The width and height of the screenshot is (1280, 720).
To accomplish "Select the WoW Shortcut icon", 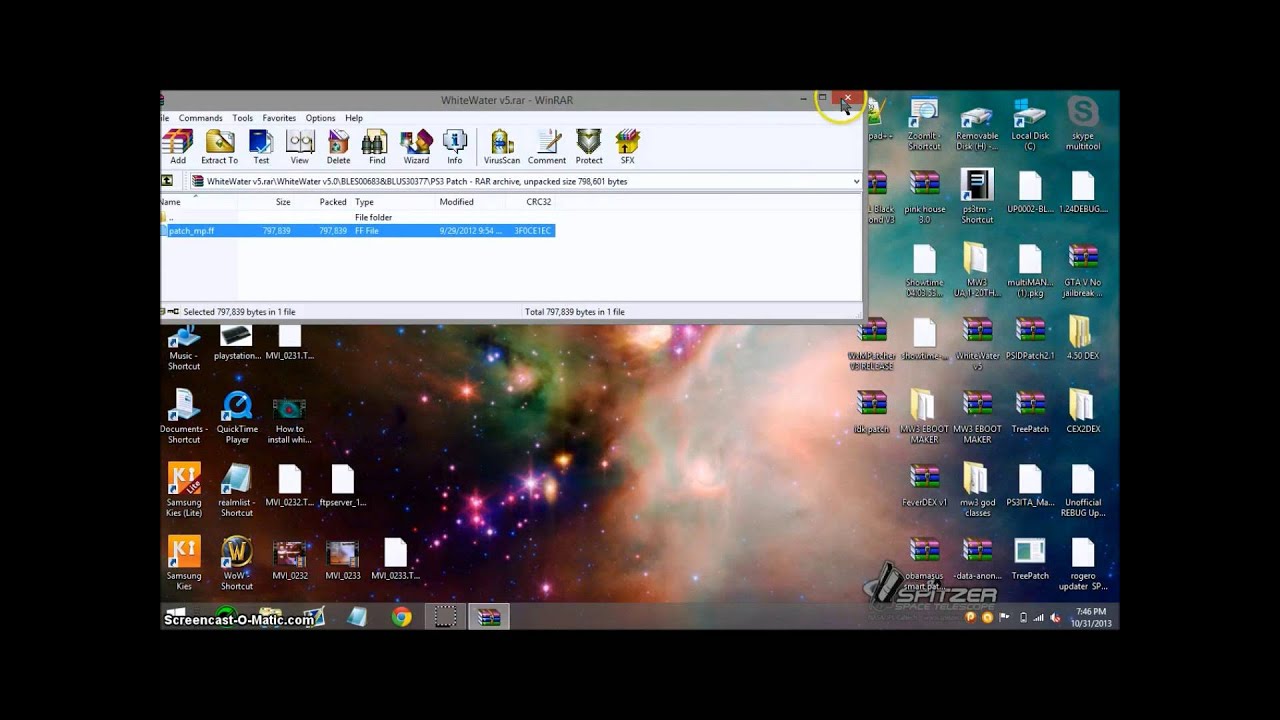I will point(237,564).
